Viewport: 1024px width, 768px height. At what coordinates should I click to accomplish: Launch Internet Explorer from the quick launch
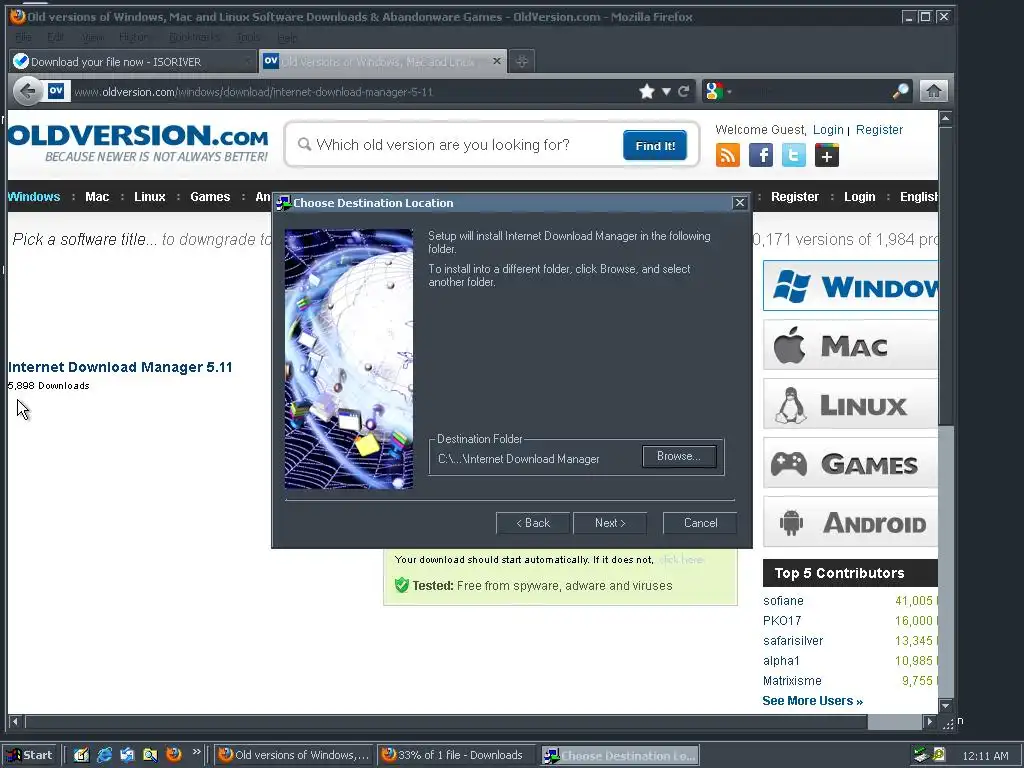tap(104, 755)
